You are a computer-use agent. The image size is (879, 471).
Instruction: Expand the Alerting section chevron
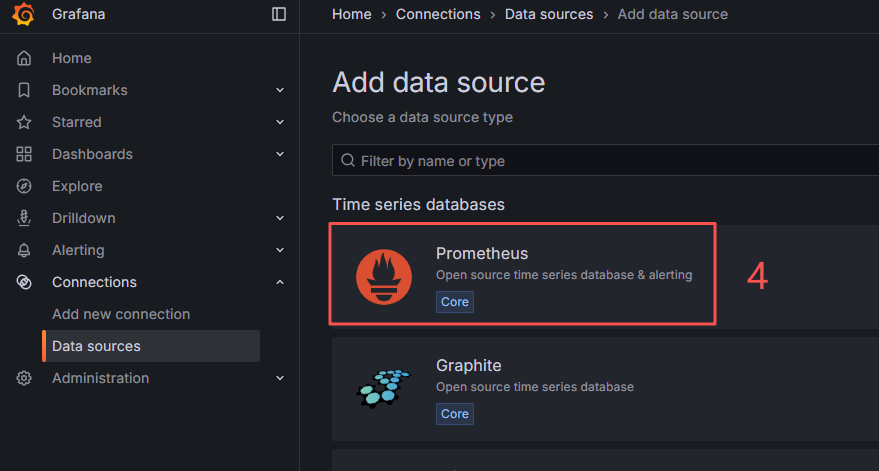280,250
